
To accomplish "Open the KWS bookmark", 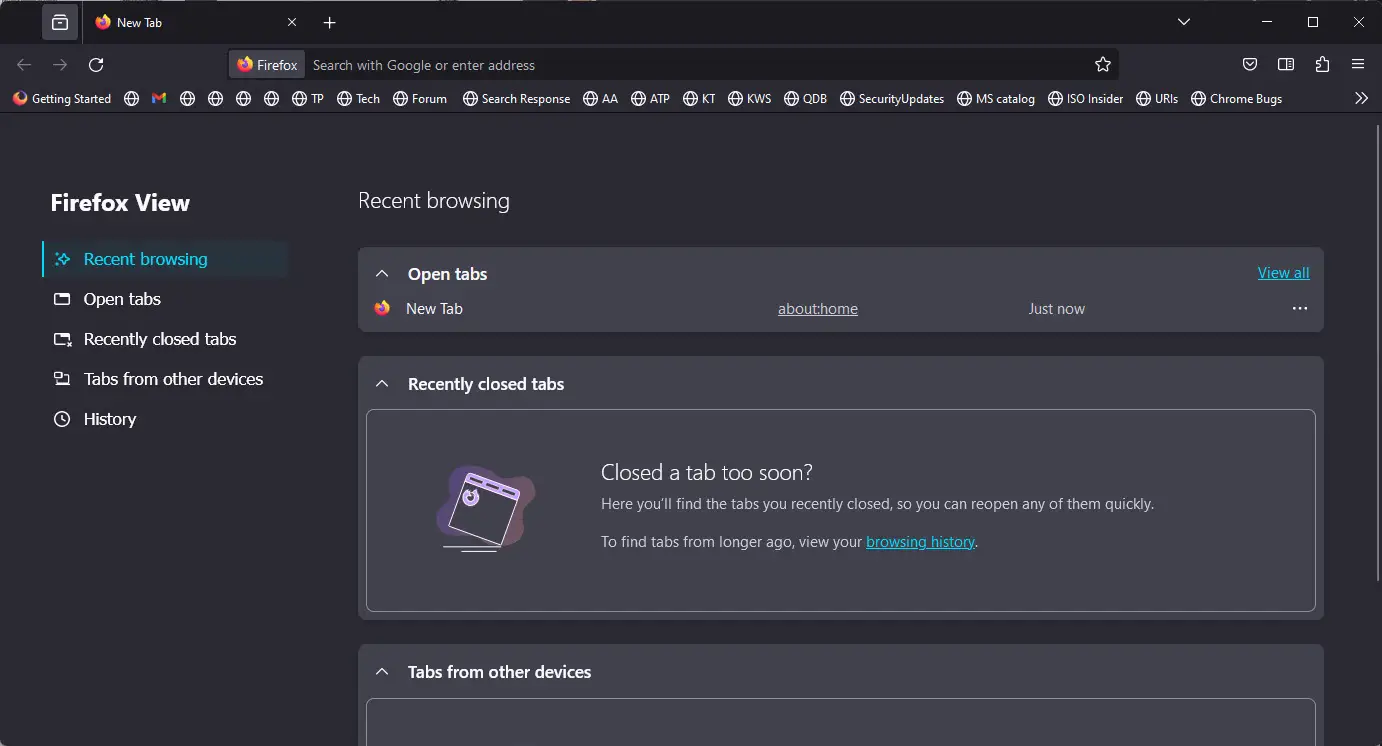I will [x=750, y=99].
